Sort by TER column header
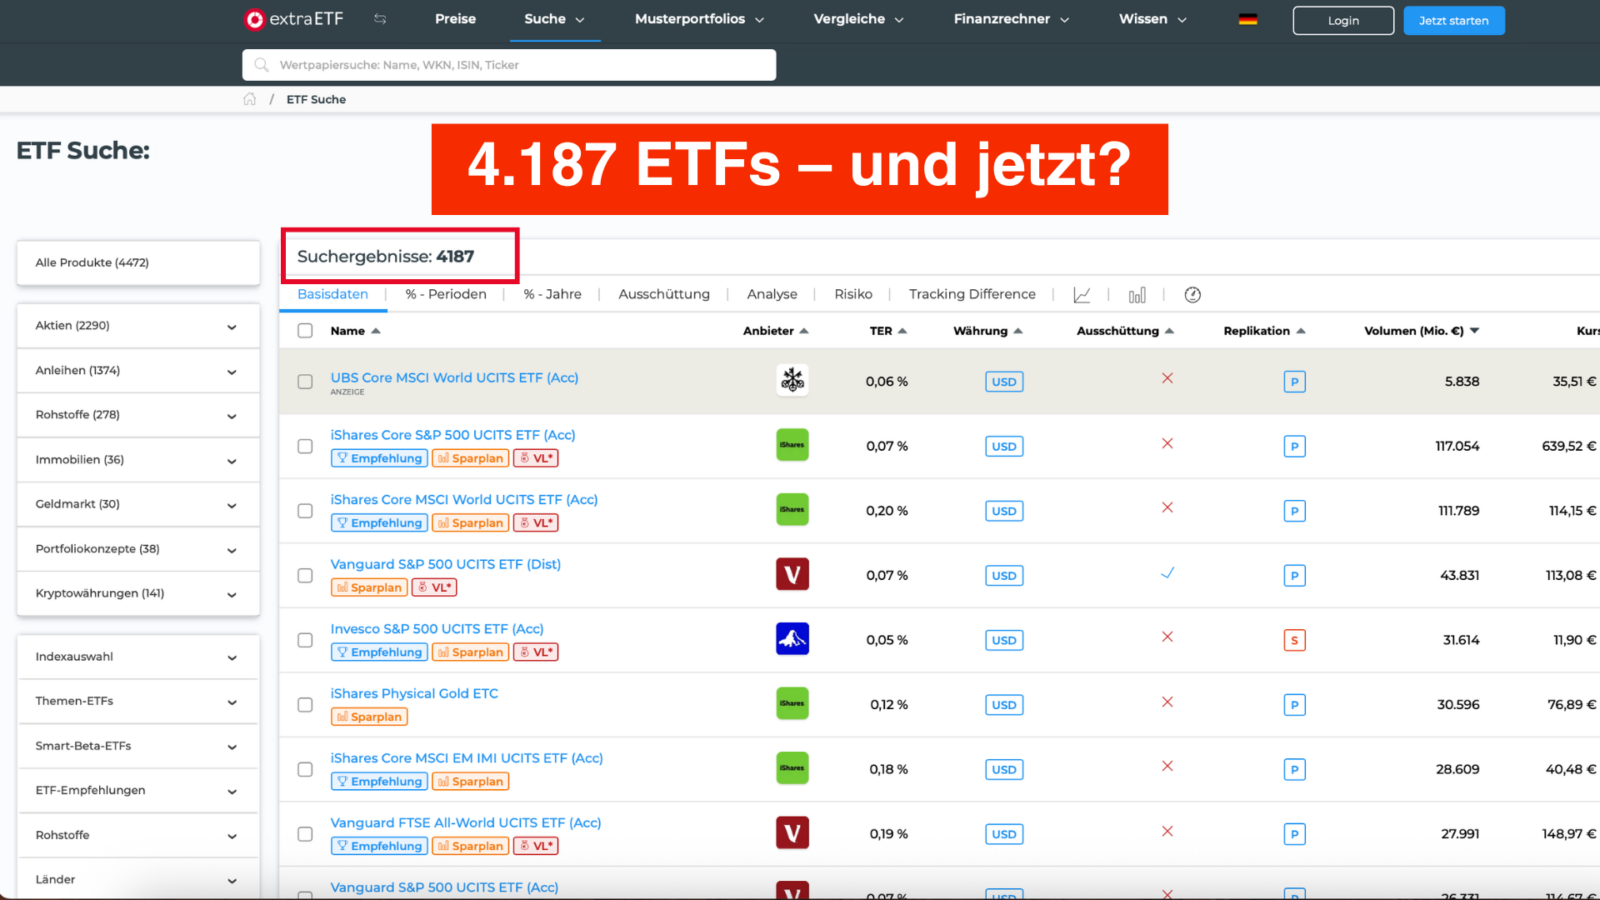The width and height of the screenshot is (1600, 900). [888, 331]
